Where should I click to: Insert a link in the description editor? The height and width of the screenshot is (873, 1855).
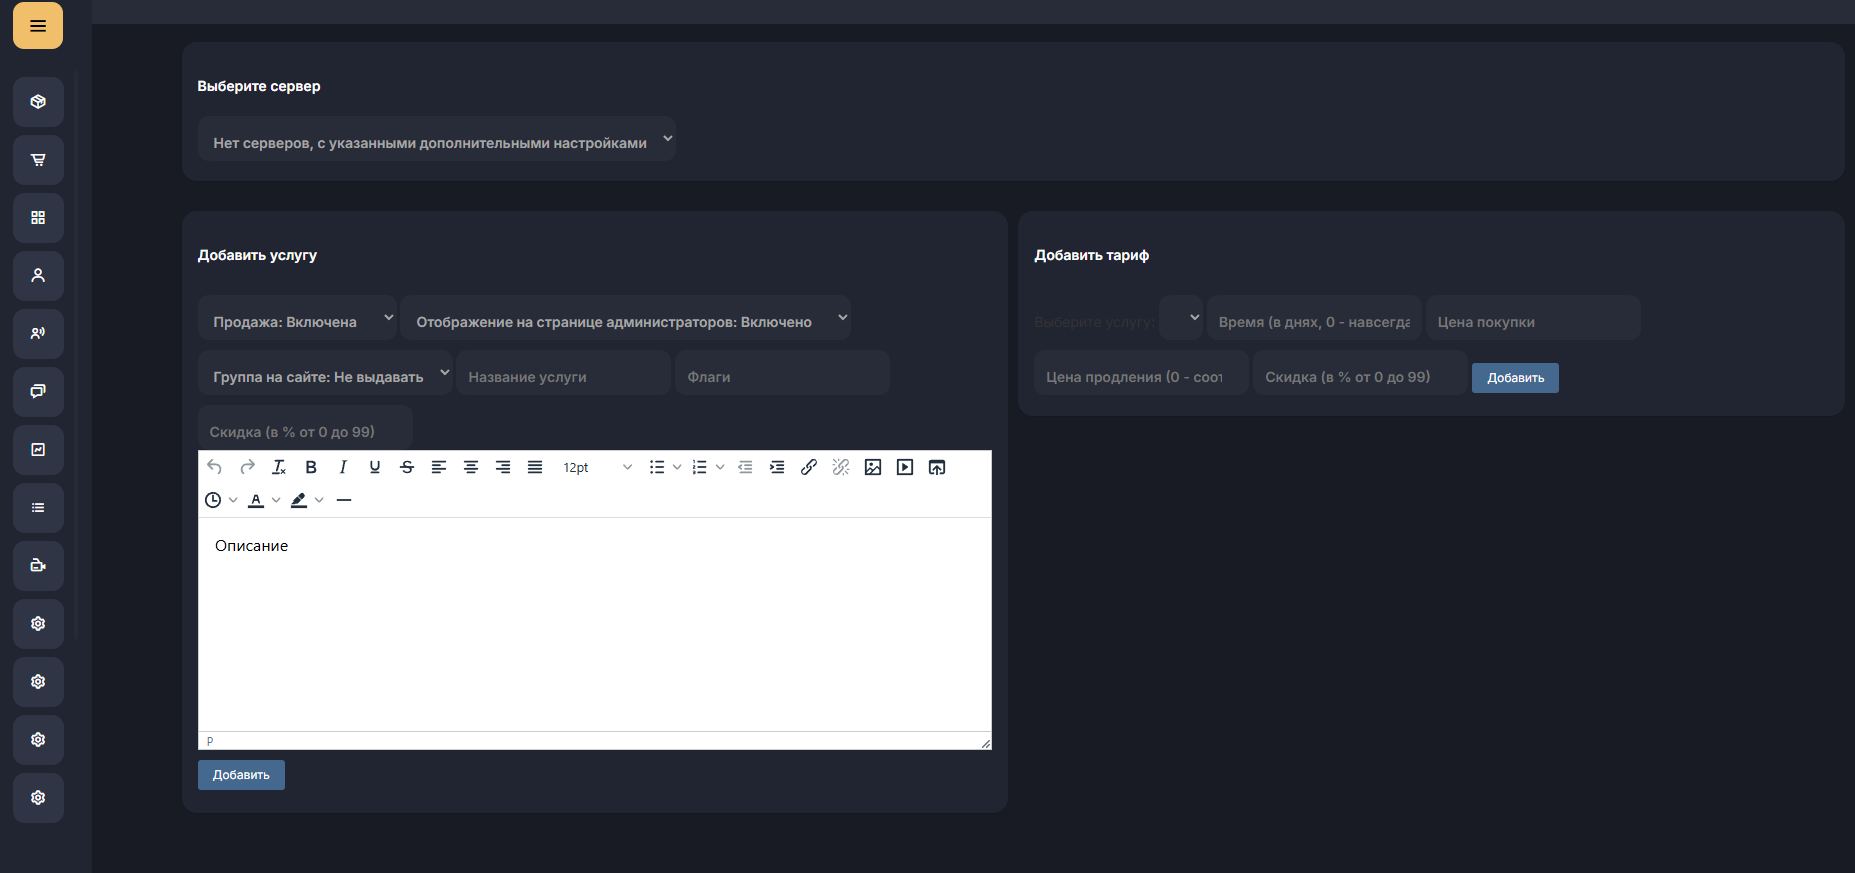tap(809, 467)
